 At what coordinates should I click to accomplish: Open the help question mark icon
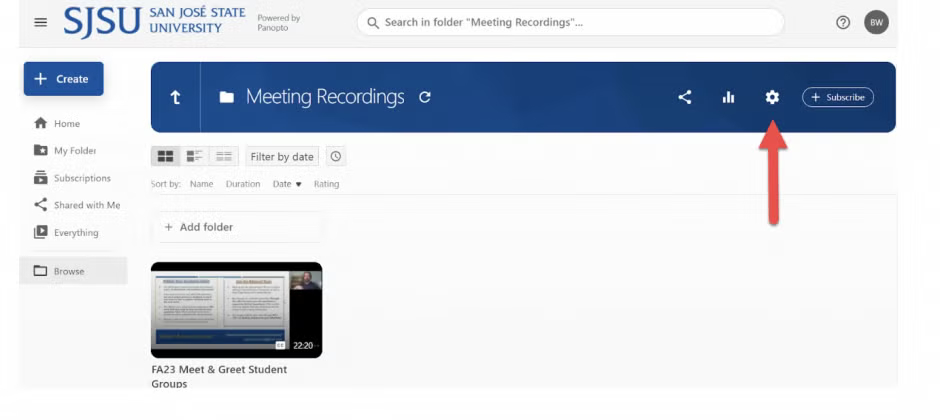click(x=843, y=22)
